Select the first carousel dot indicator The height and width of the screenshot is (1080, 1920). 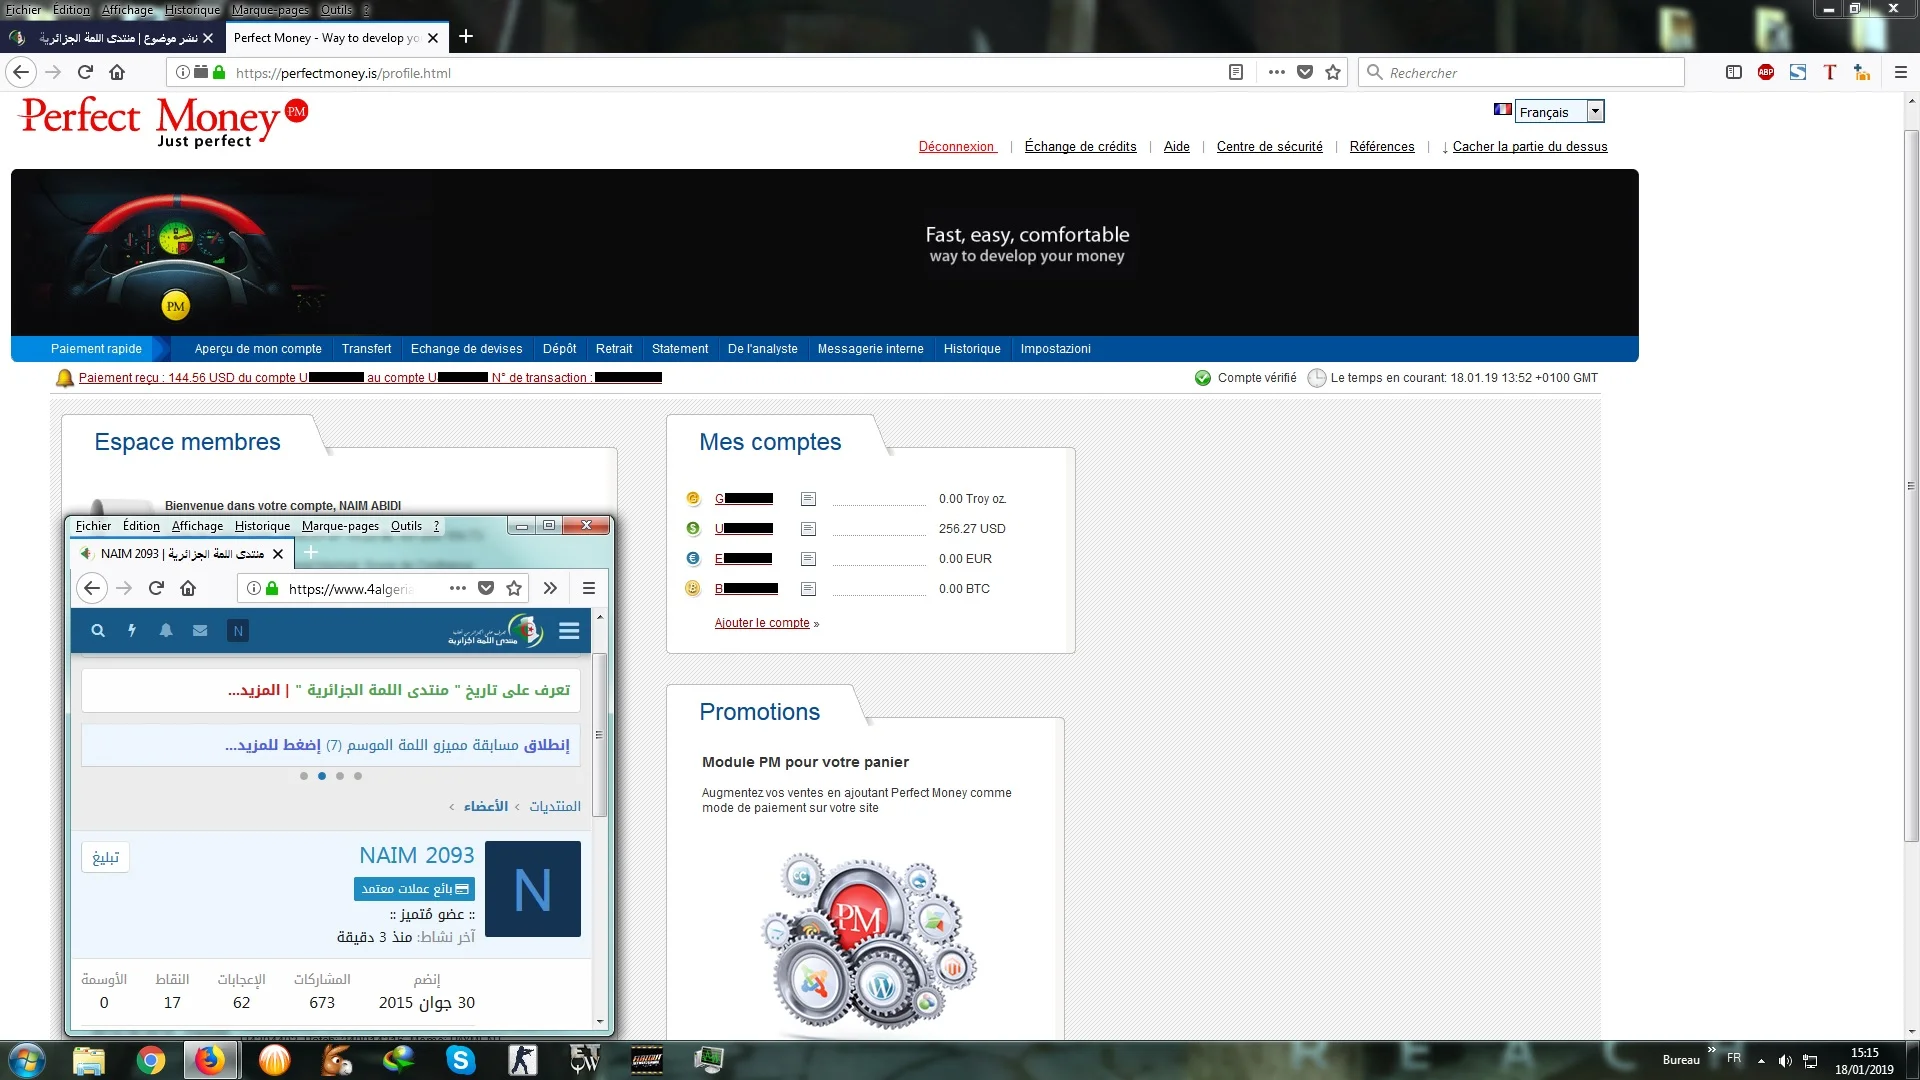pyautogui.click(x=304, y=776)
